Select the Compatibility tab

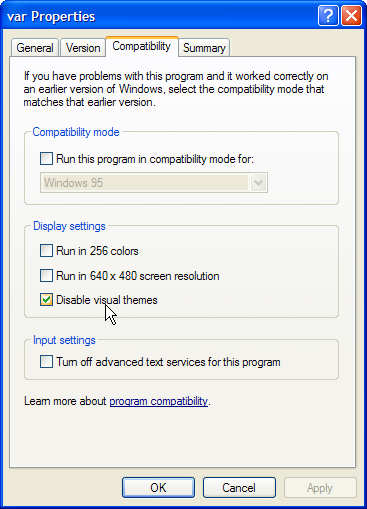142,46
